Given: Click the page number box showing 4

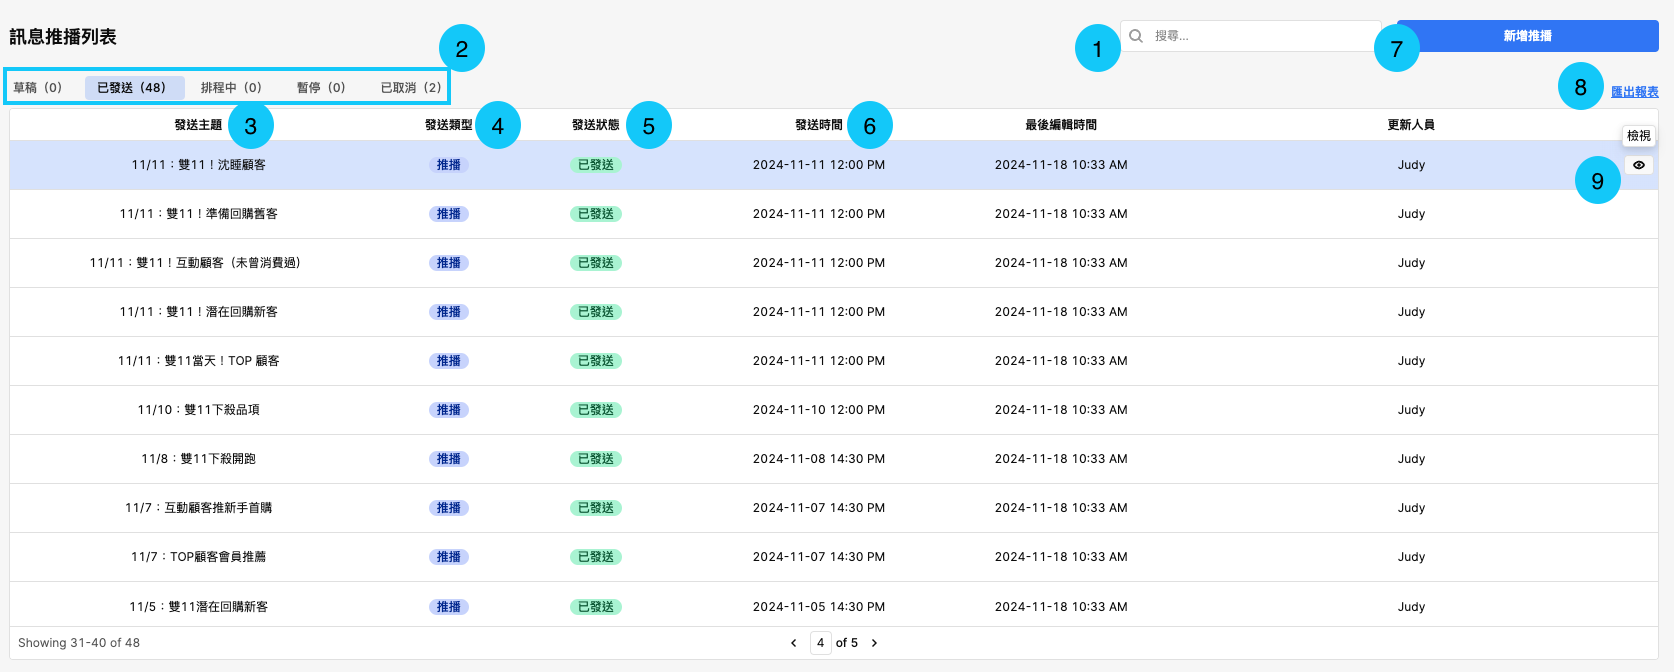Looking at the screenshot, I should 820,643.
